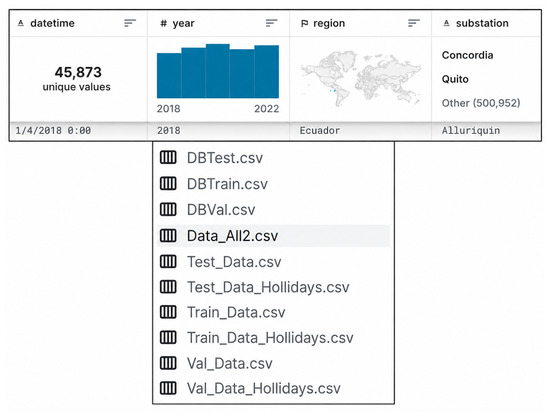Select DBVal.csv from the file list
Viewport: 550px width, 416px height.
click(x=221, y=210)
